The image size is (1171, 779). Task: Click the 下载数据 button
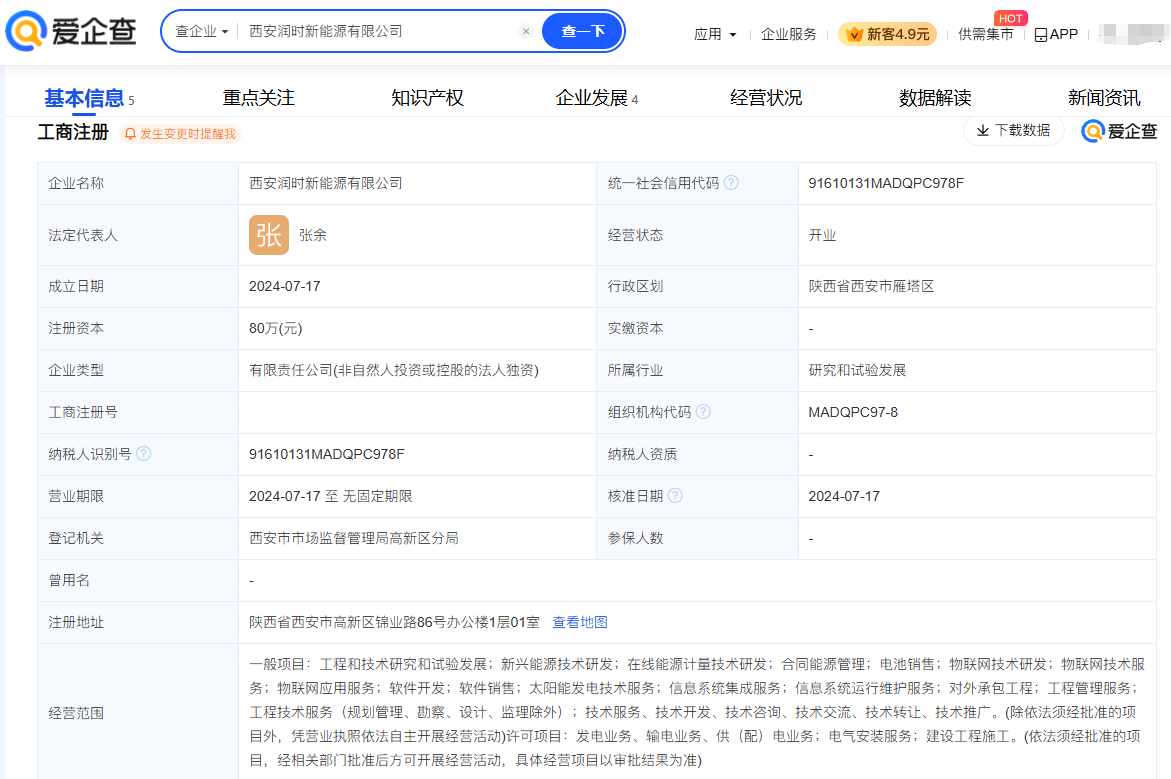[1013, 131]
